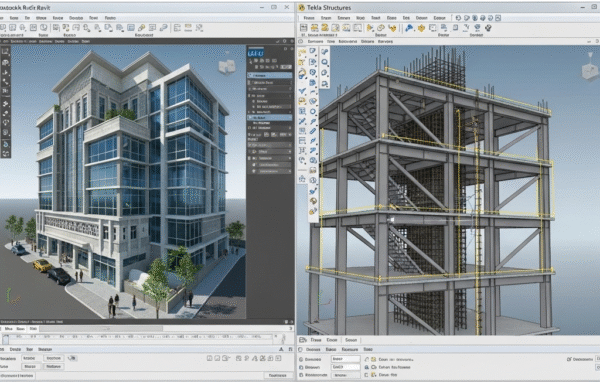The width and height of the screenshot is (600, 382).
Task: Click the yellow checkmark-shaped icon in Tekla's top toolbar
Action: pyautogui.click(x=392, y=28)
